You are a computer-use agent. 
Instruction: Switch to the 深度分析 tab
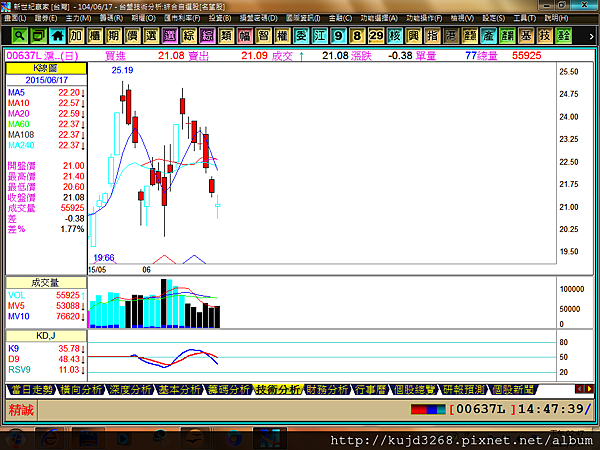(x=130, y=390)
